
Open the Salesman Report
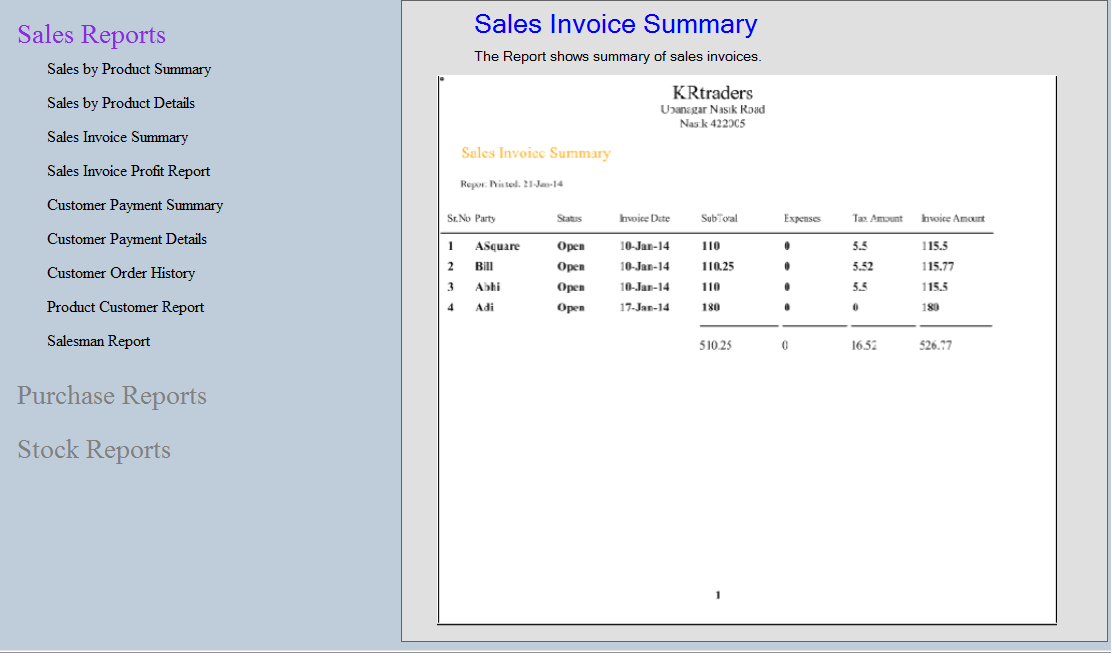(99, 341)
